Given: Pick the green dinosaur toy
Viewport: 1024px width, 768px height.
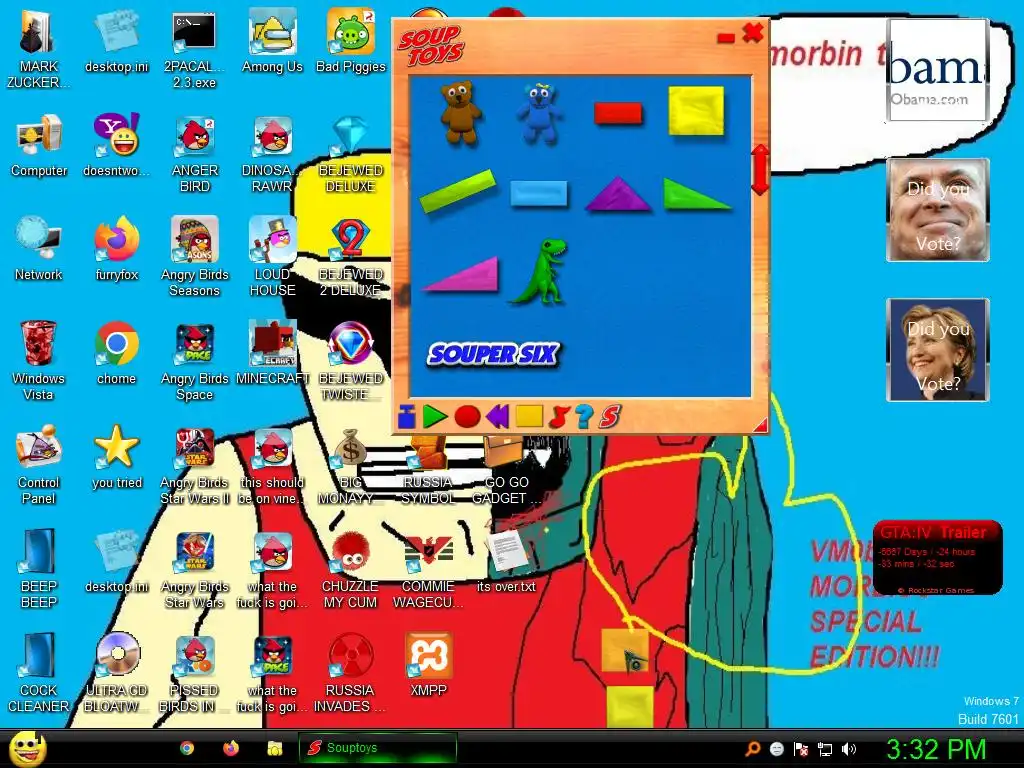Looking at the screenshot, I should [x=541, y=272].
